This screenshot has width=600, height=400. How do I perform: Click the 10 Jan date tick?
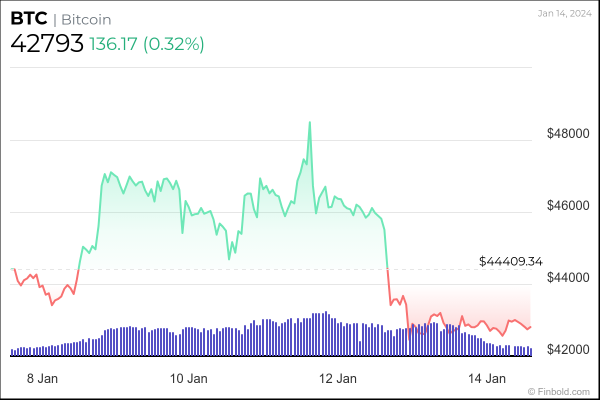pyautogui.click(x=188, y=378)
